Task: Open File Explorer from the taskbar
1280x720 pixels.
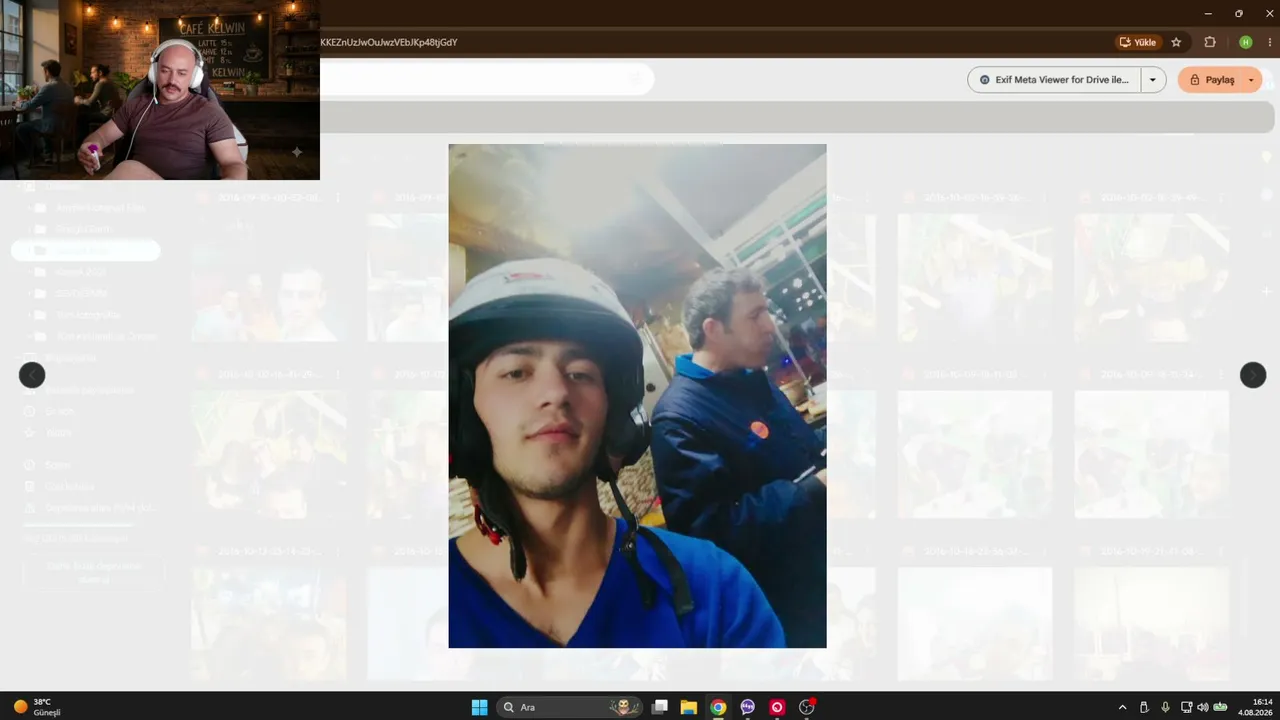Action: [689, 707]
